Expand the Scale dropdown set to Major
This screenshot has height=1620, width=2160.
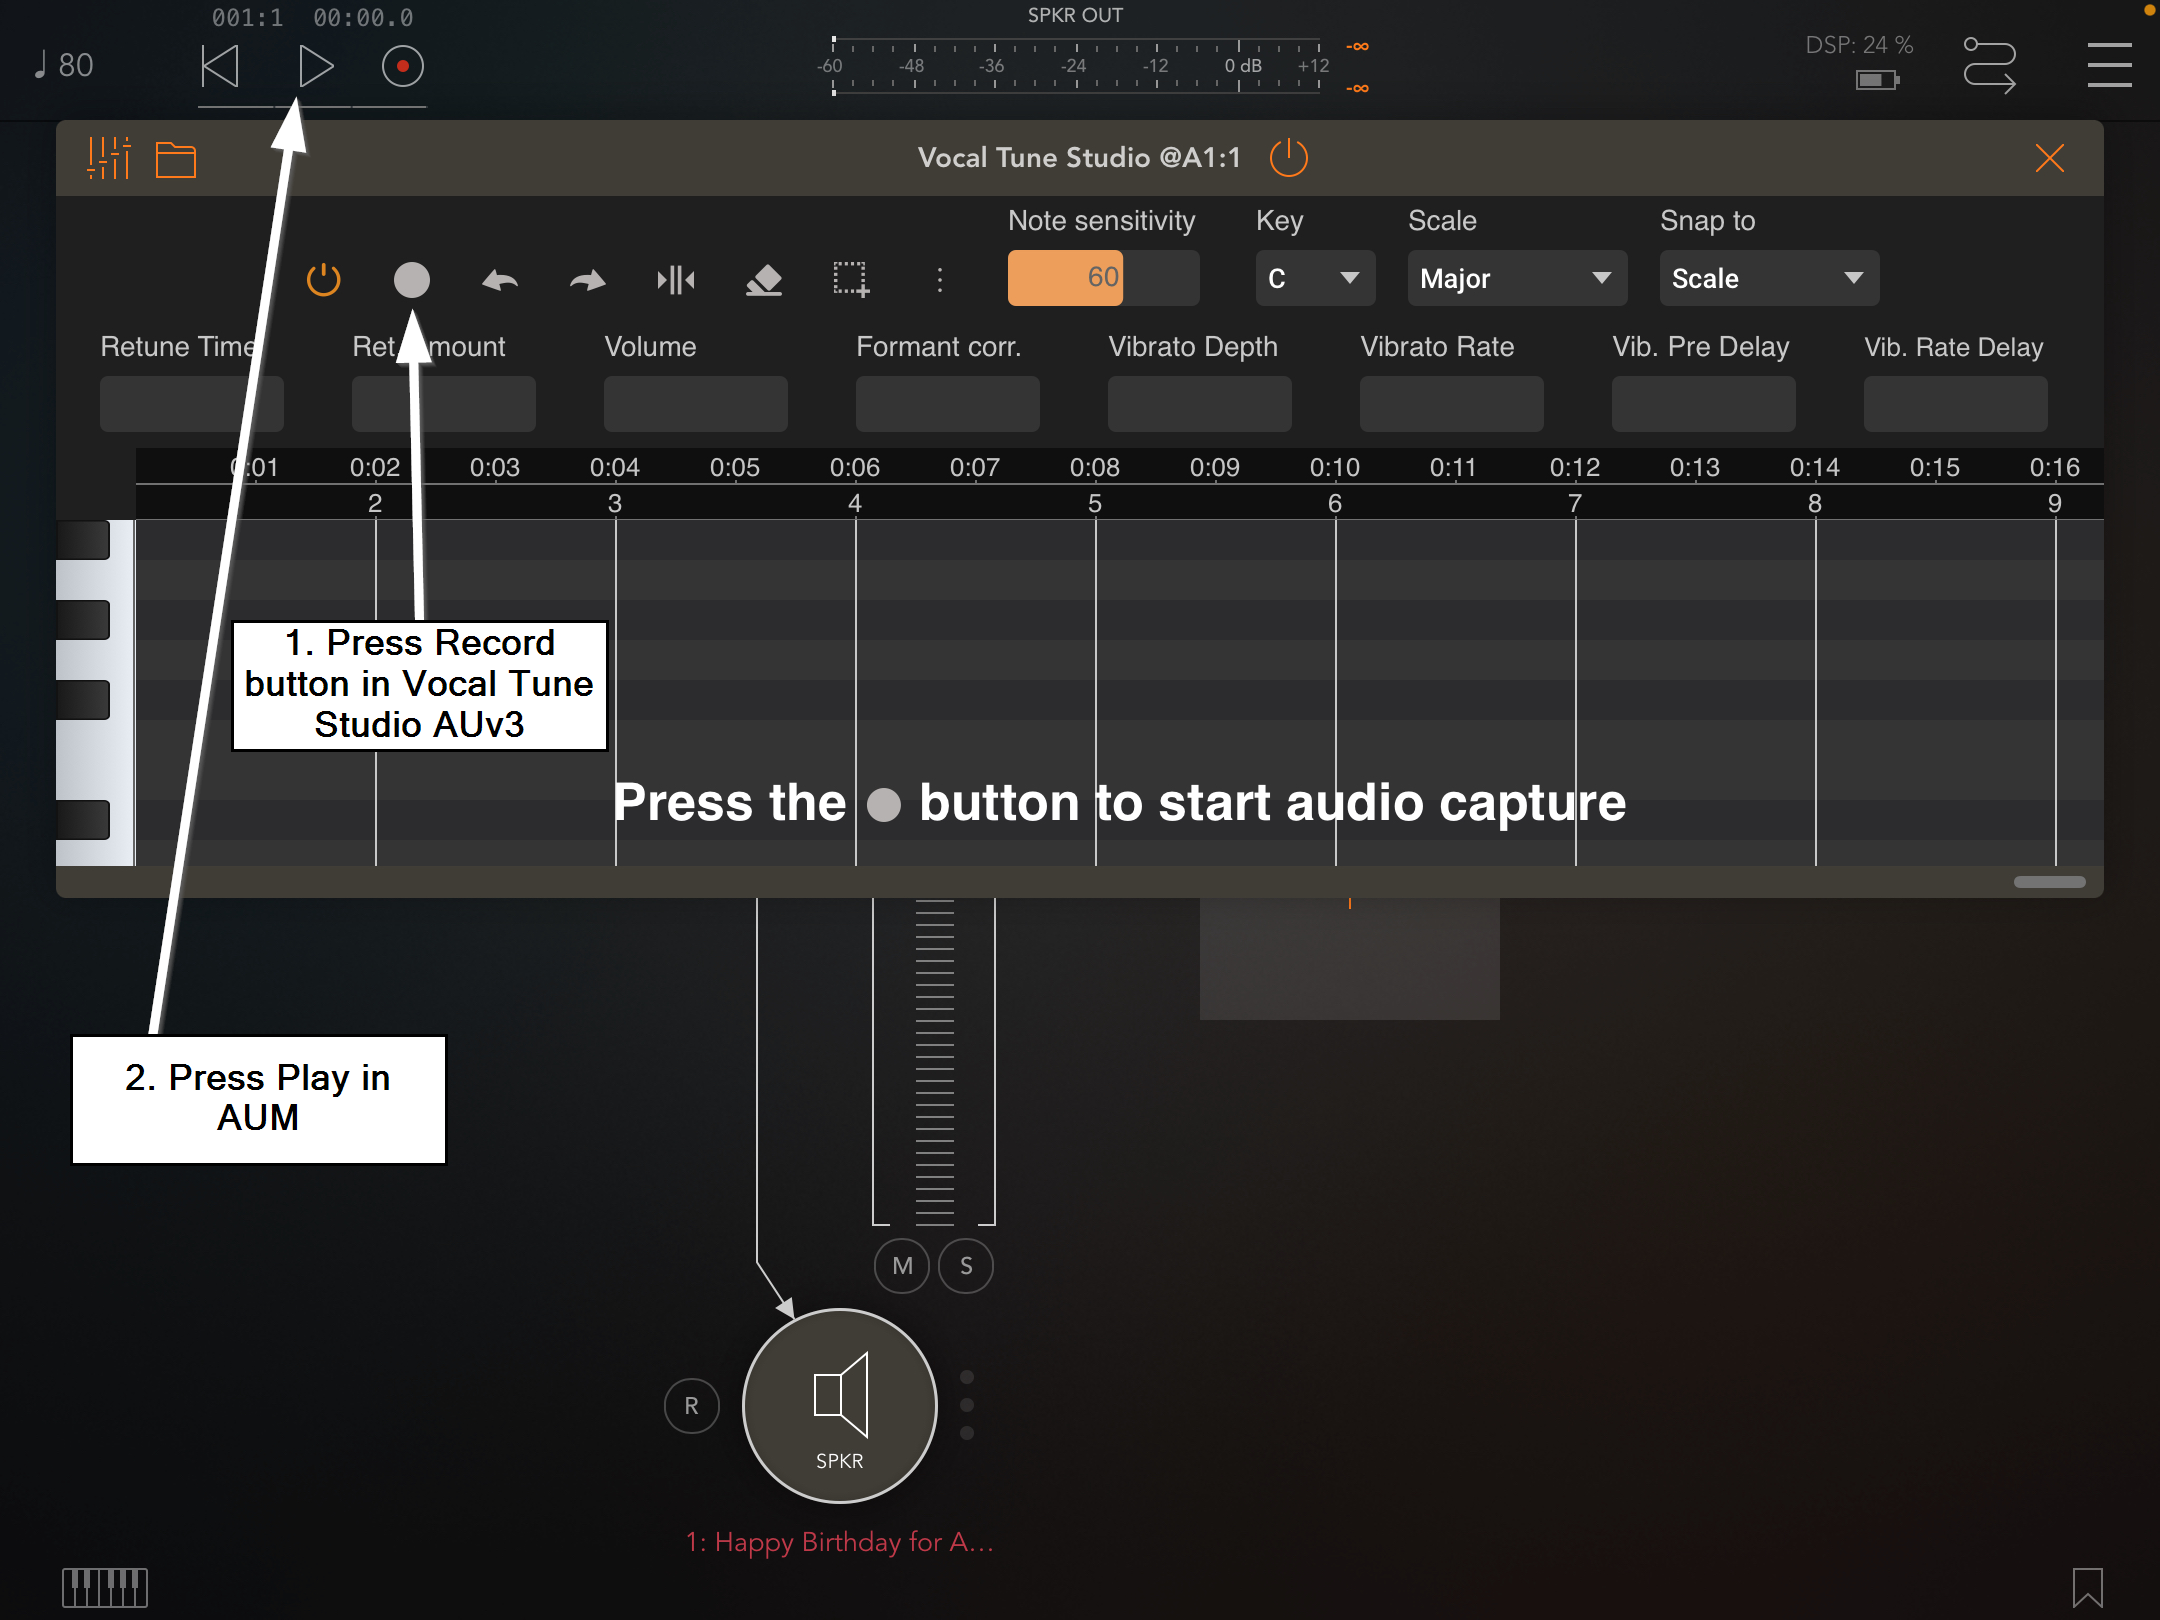pos(1516,278)
